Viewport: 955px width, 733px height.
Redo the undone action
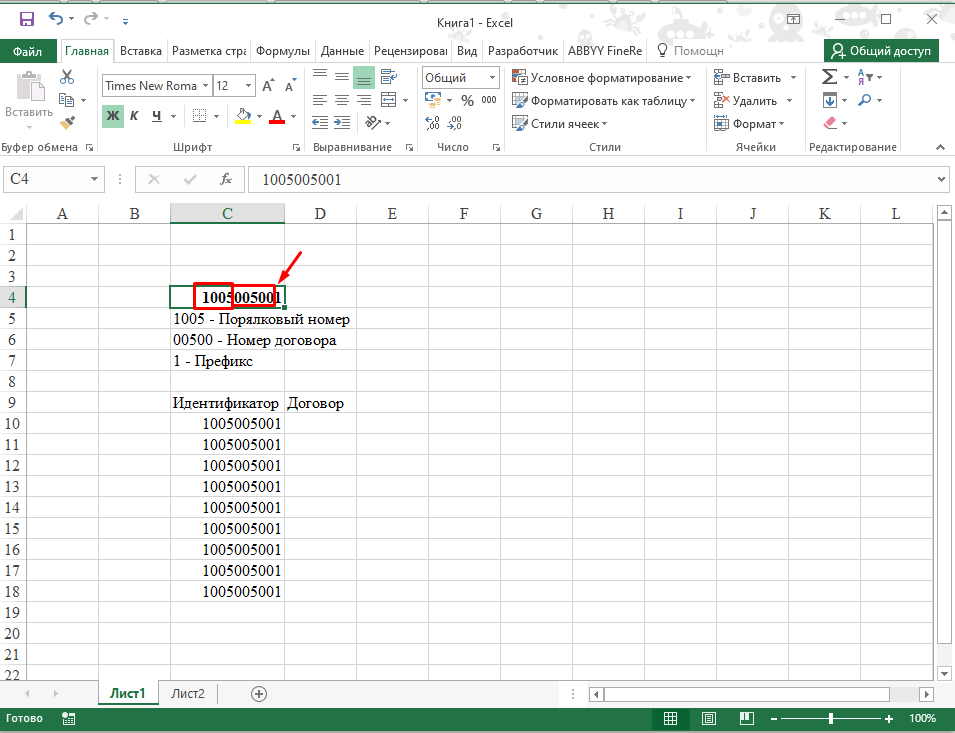pos(90,19)
